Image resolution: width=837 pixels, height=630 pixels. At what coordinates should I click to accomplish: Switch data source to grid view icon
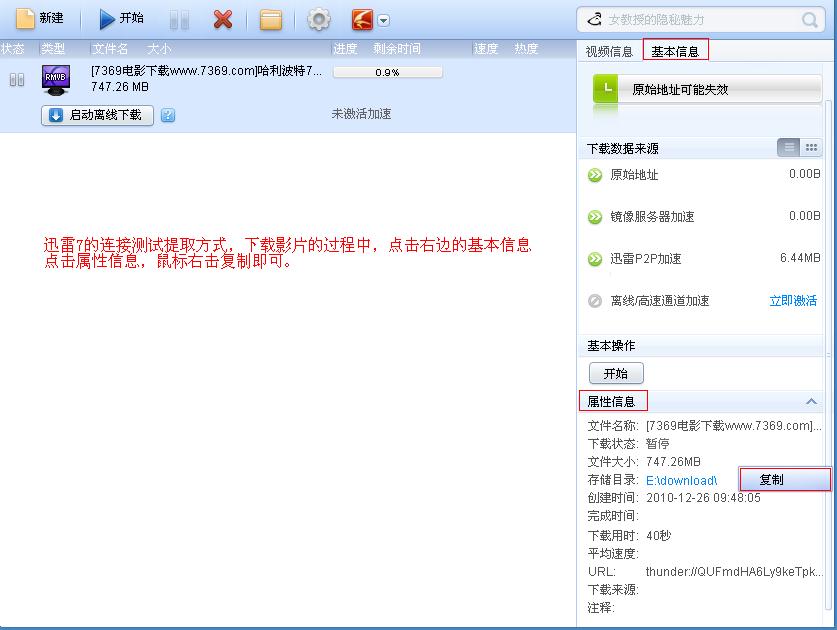click(811, 147)
